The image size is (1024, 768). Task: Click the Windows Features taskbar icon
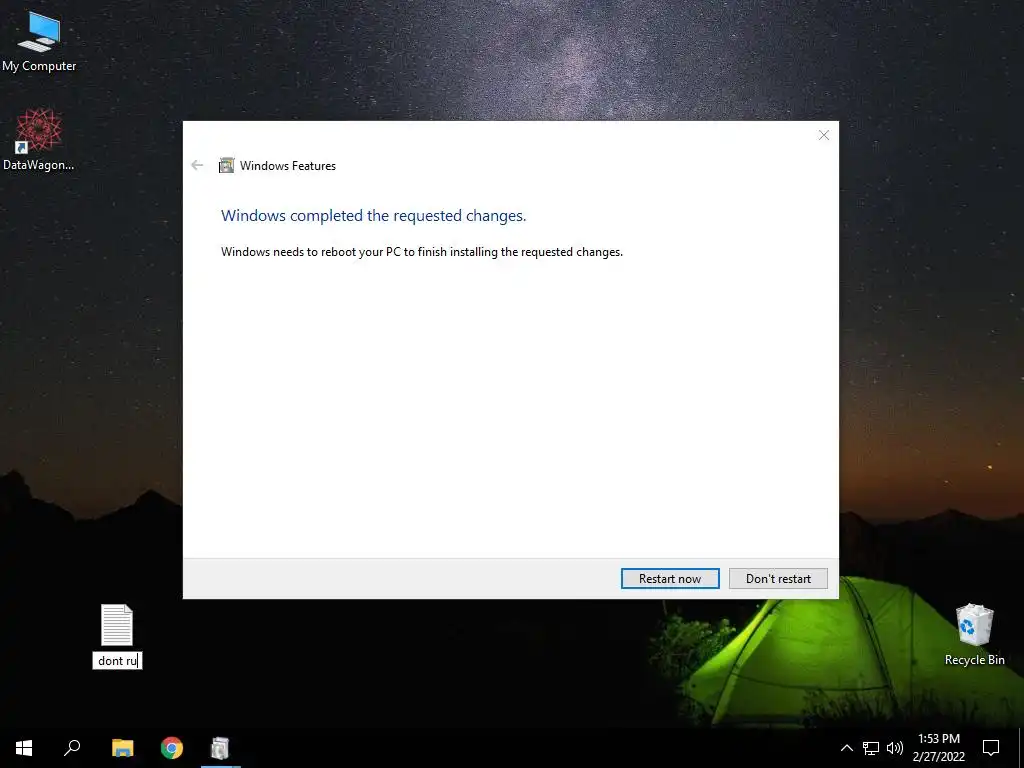point(221,748)
